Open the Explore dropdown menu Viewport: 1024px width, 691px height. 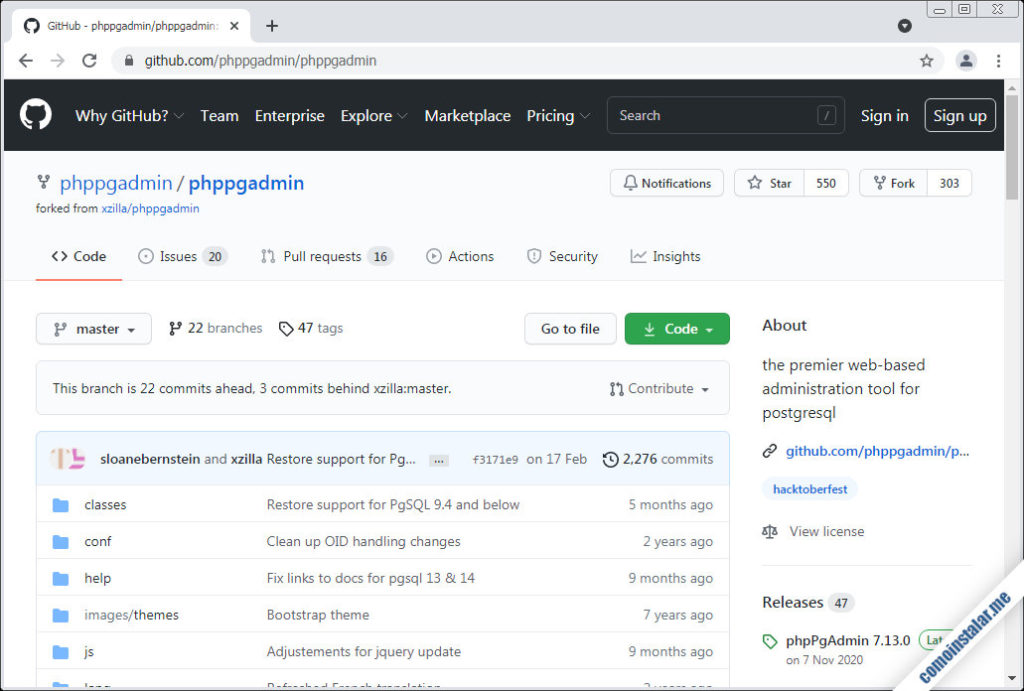point(374,116)
